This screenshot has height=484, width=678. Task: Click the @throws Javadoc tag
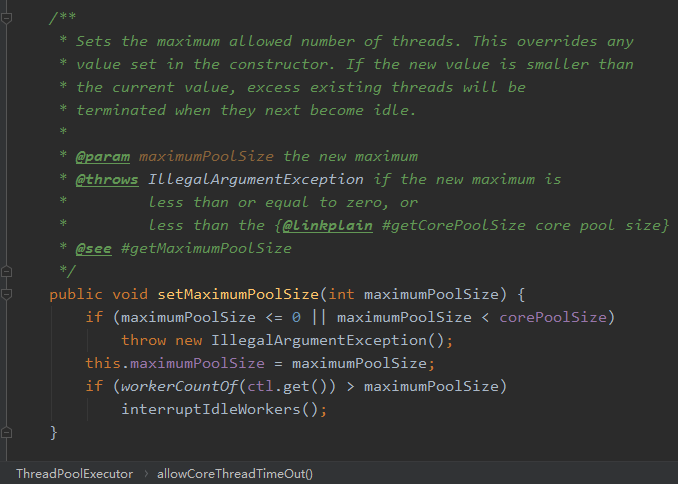(107, 179)
